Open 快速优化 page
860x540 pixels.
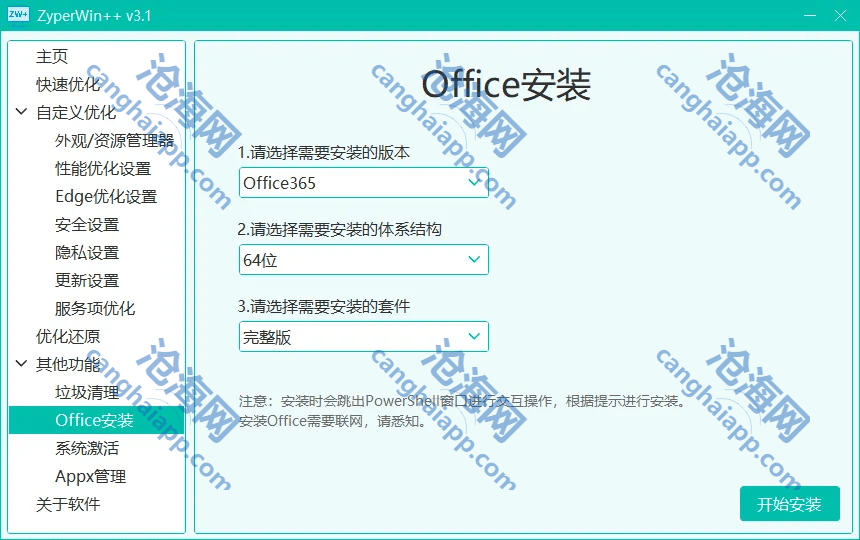[x=68, y=85]
